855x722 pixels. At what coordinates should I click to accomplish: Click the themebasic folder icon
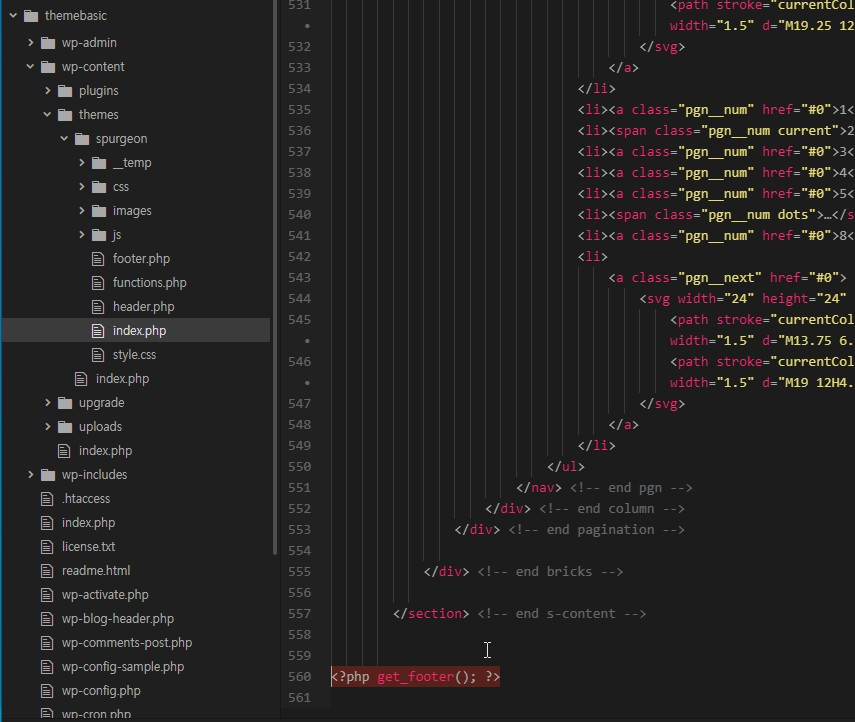pos(31,16)
